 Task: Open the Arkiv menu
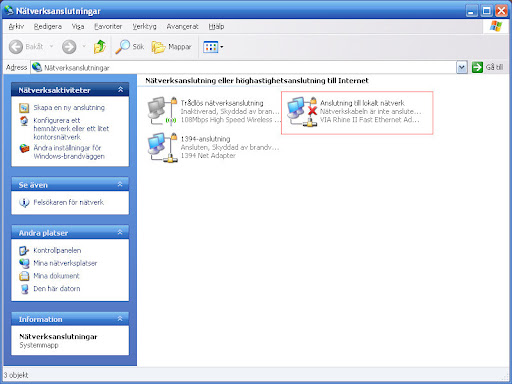click(16, 26)
